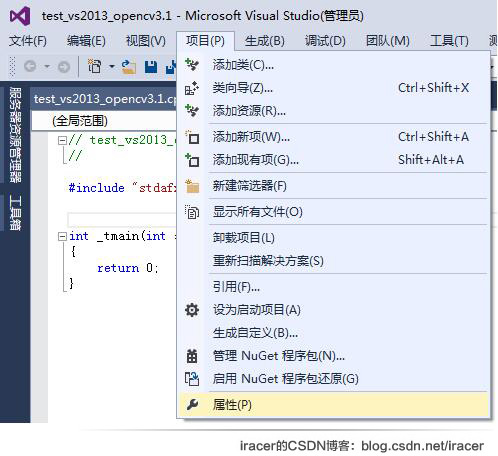Click the blank line above _tmain

[x=122, y=220]
